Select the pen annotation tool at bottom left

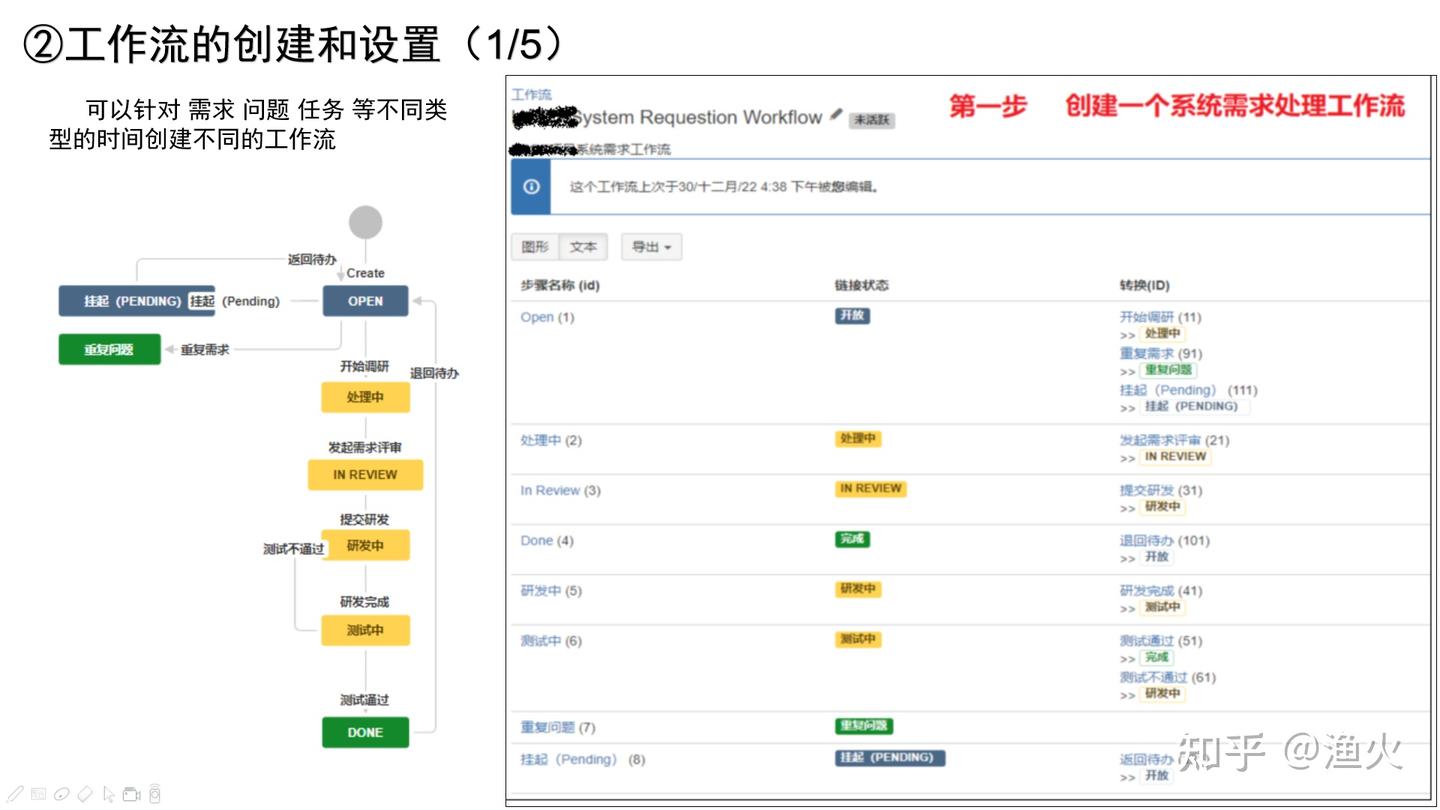(x=16, y=794)
